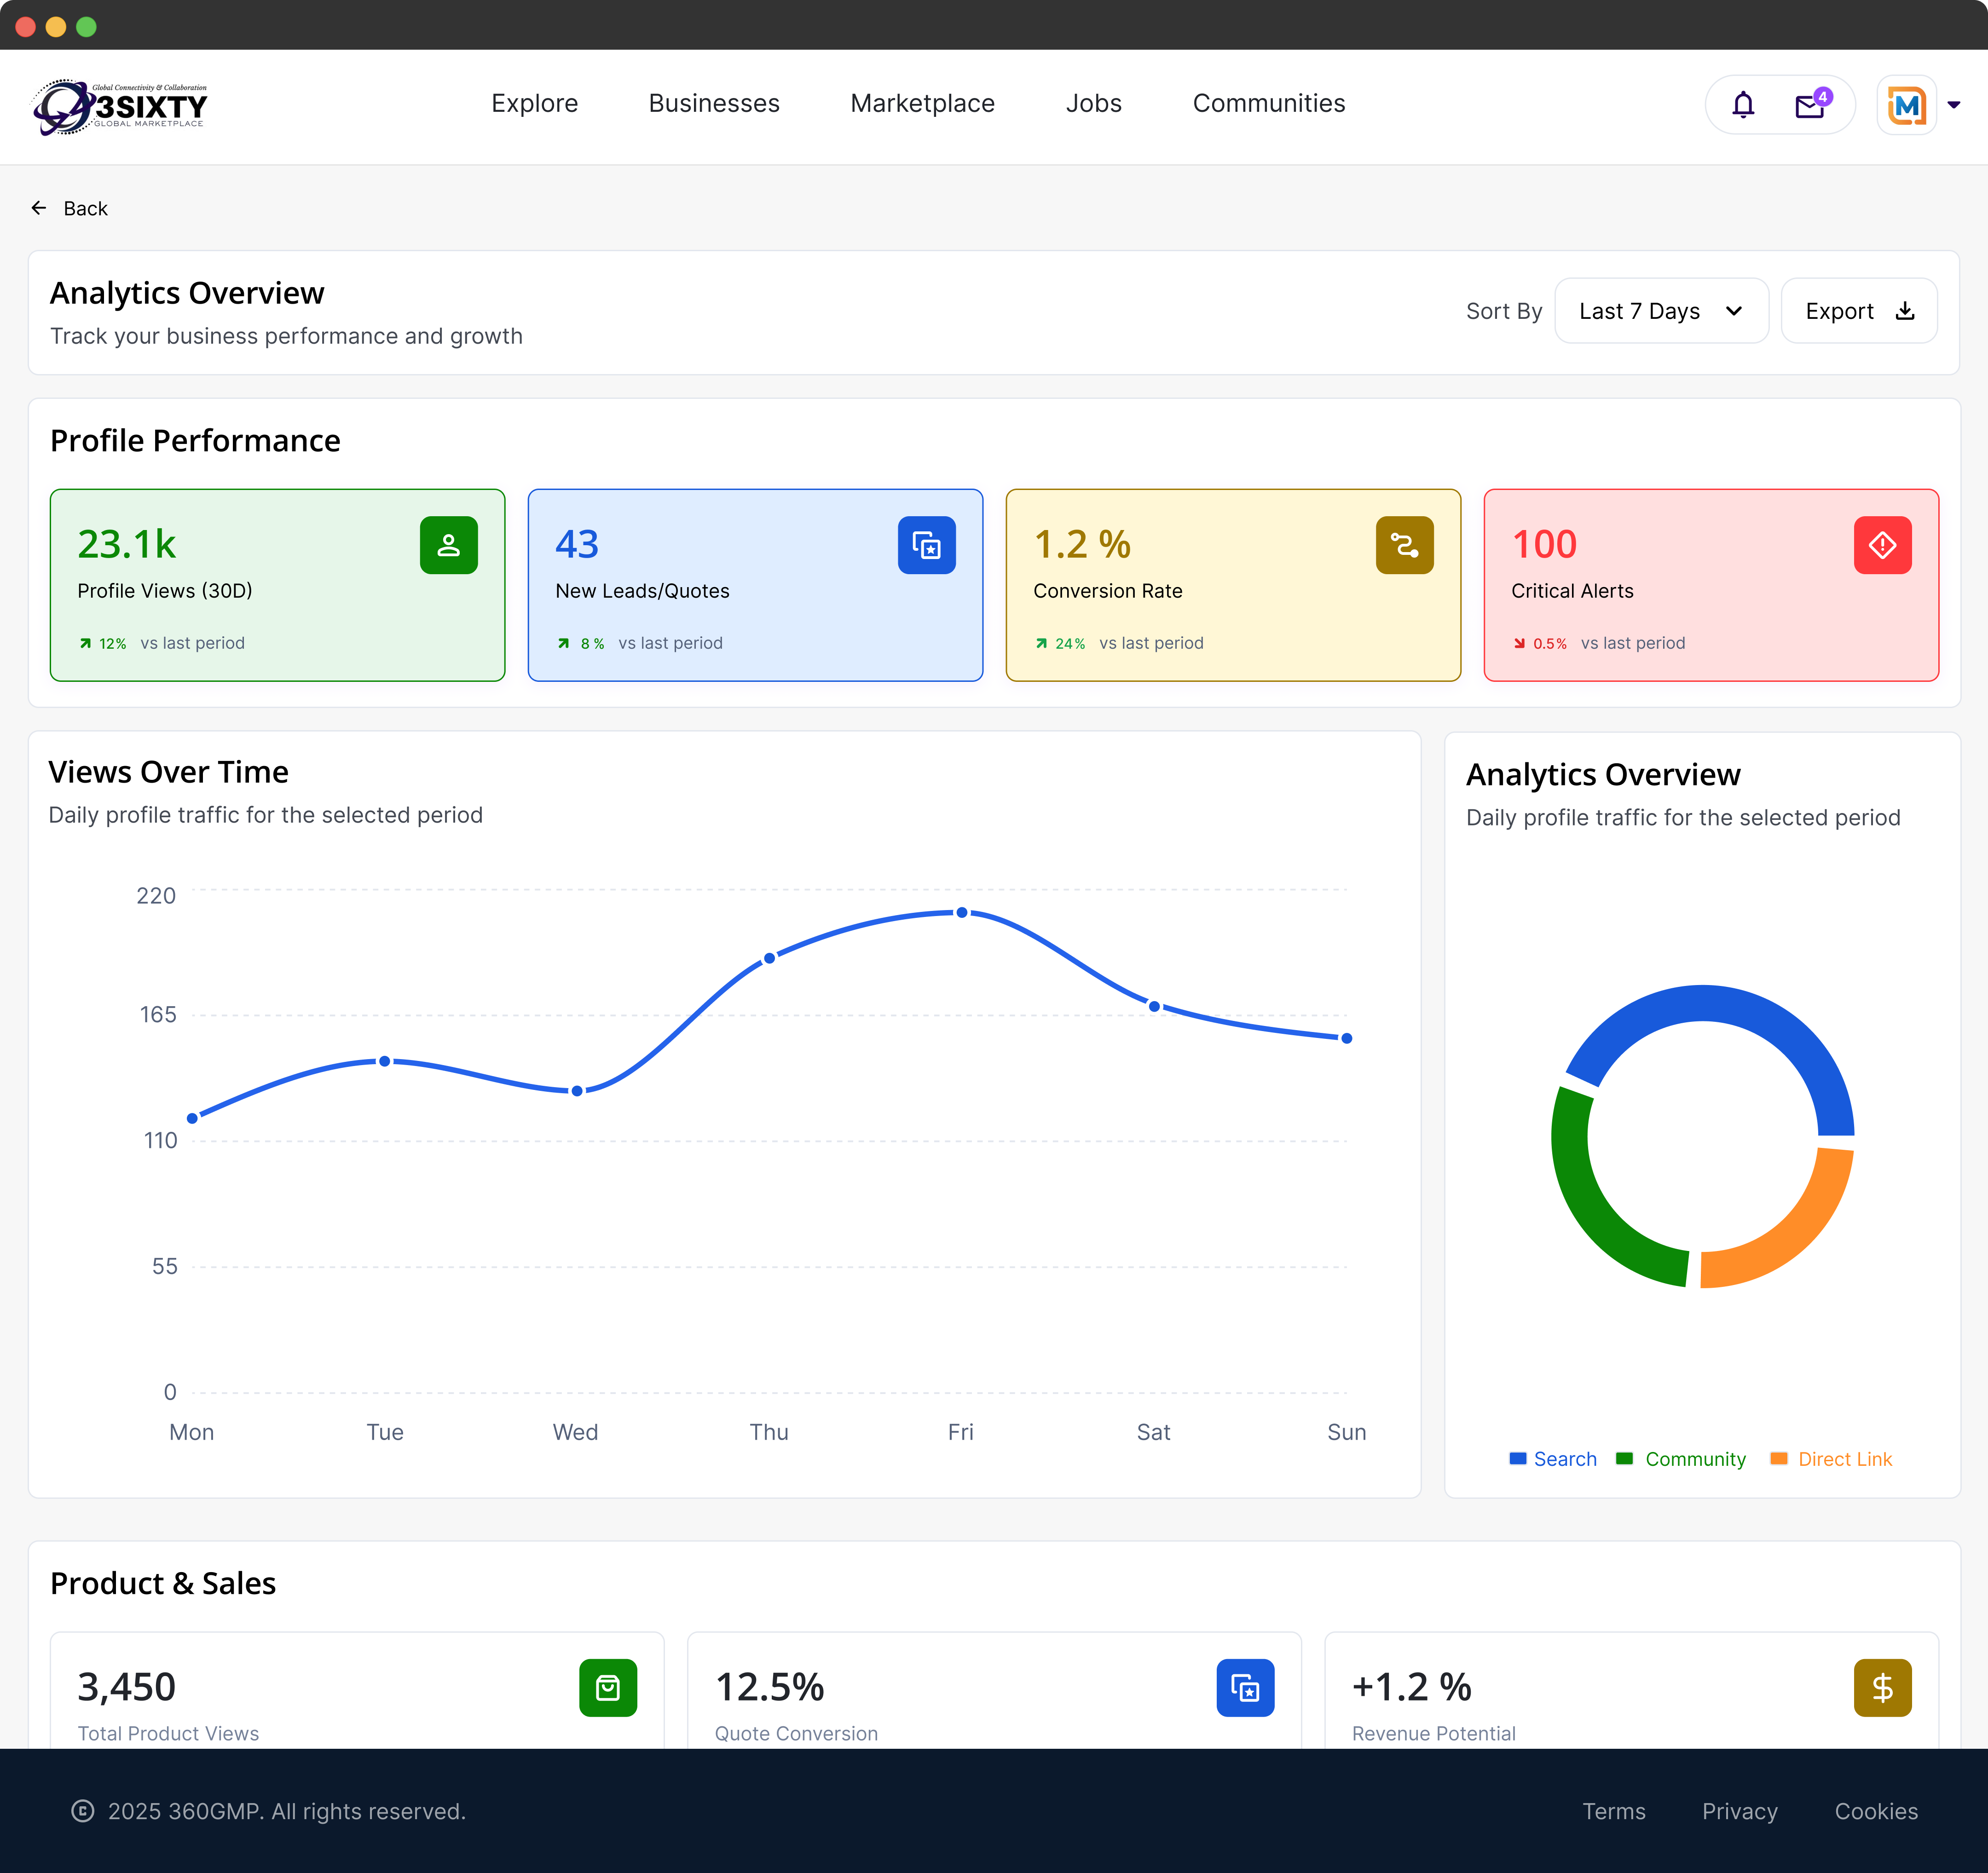Click the 3,450 Total Product Views value
This screenshot has height=1873, width=1988.
coord(127,1688)
